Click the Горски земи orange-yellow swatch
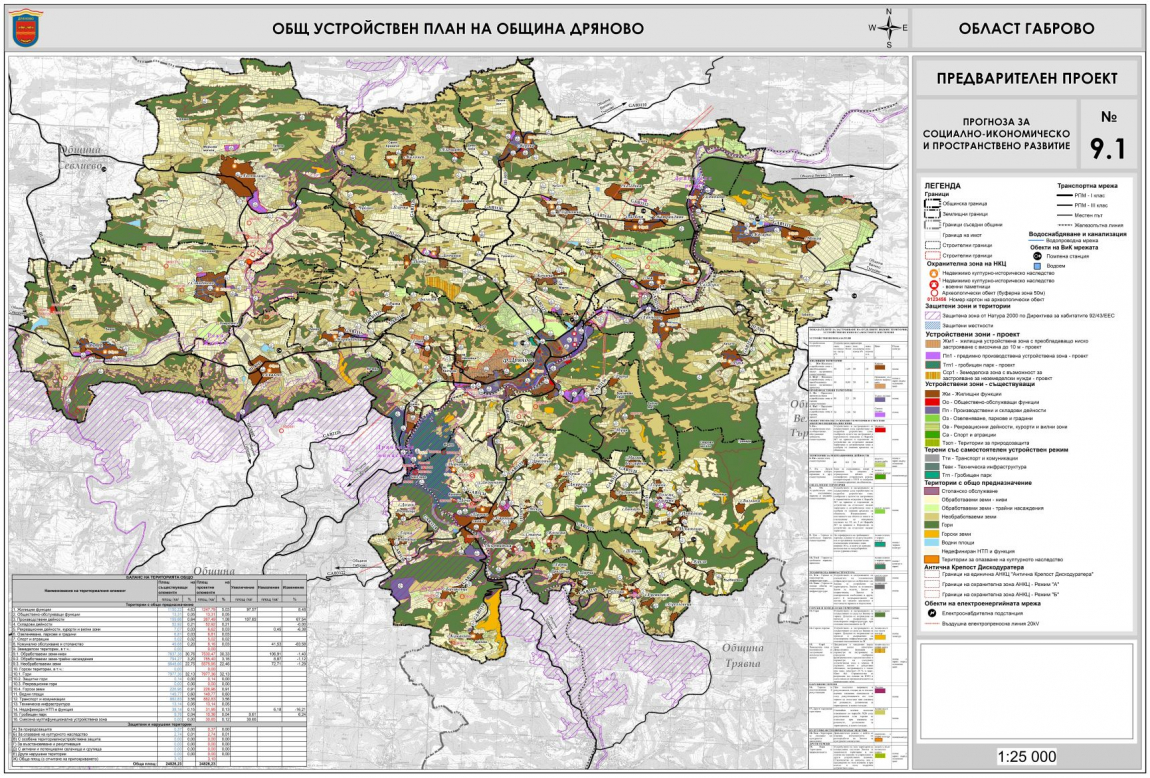 pyautogui.click(x=932, y=534)
